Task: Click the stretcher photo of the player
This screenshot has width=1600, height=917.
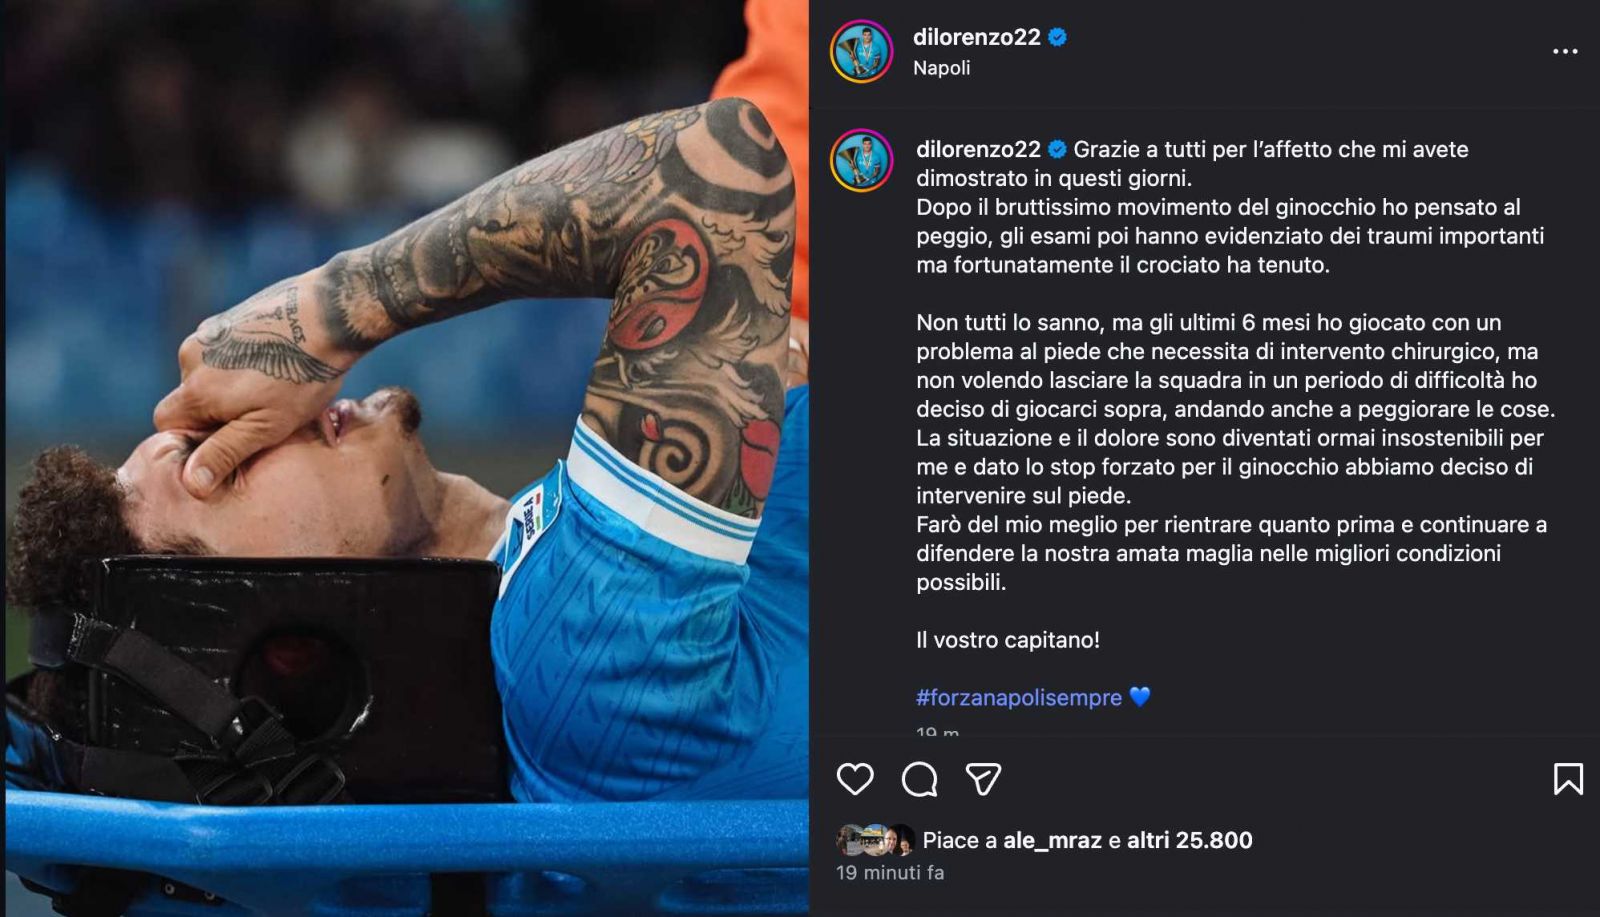Action: point(406,458)
